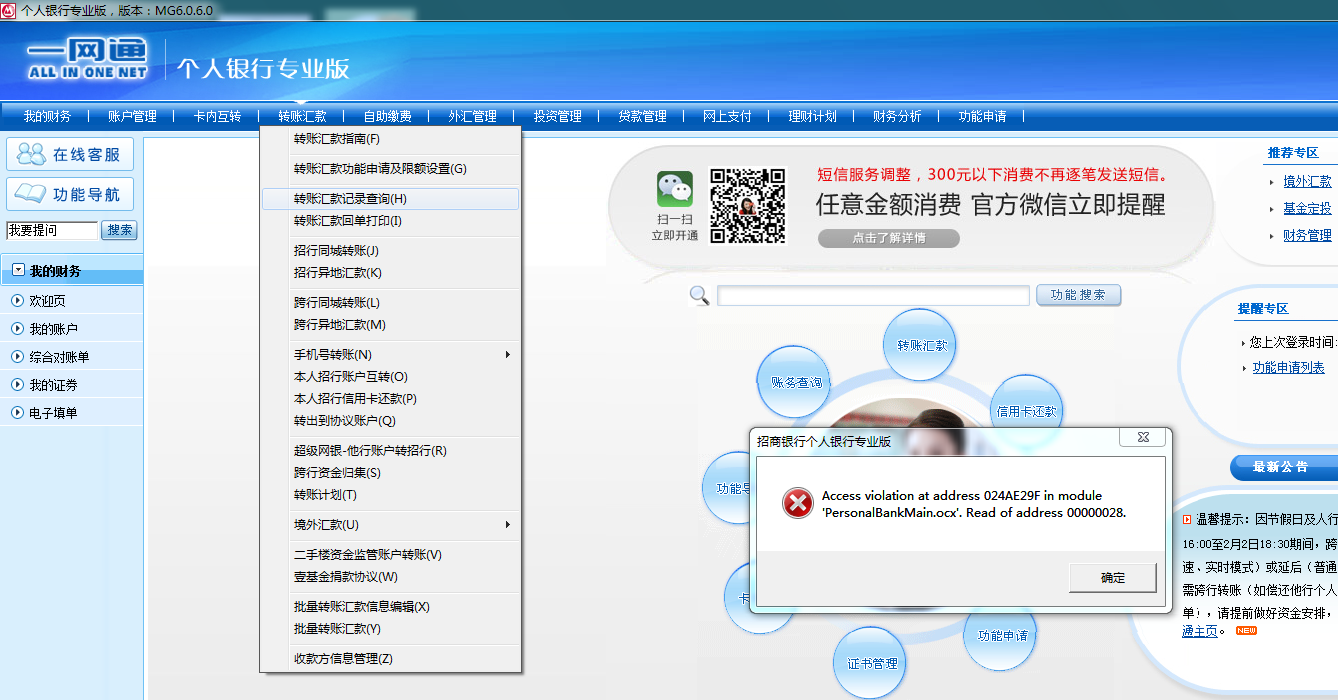Screen dimensions: 1338x700
Task: Click the 功能搜索 button
Action: 1079,295
